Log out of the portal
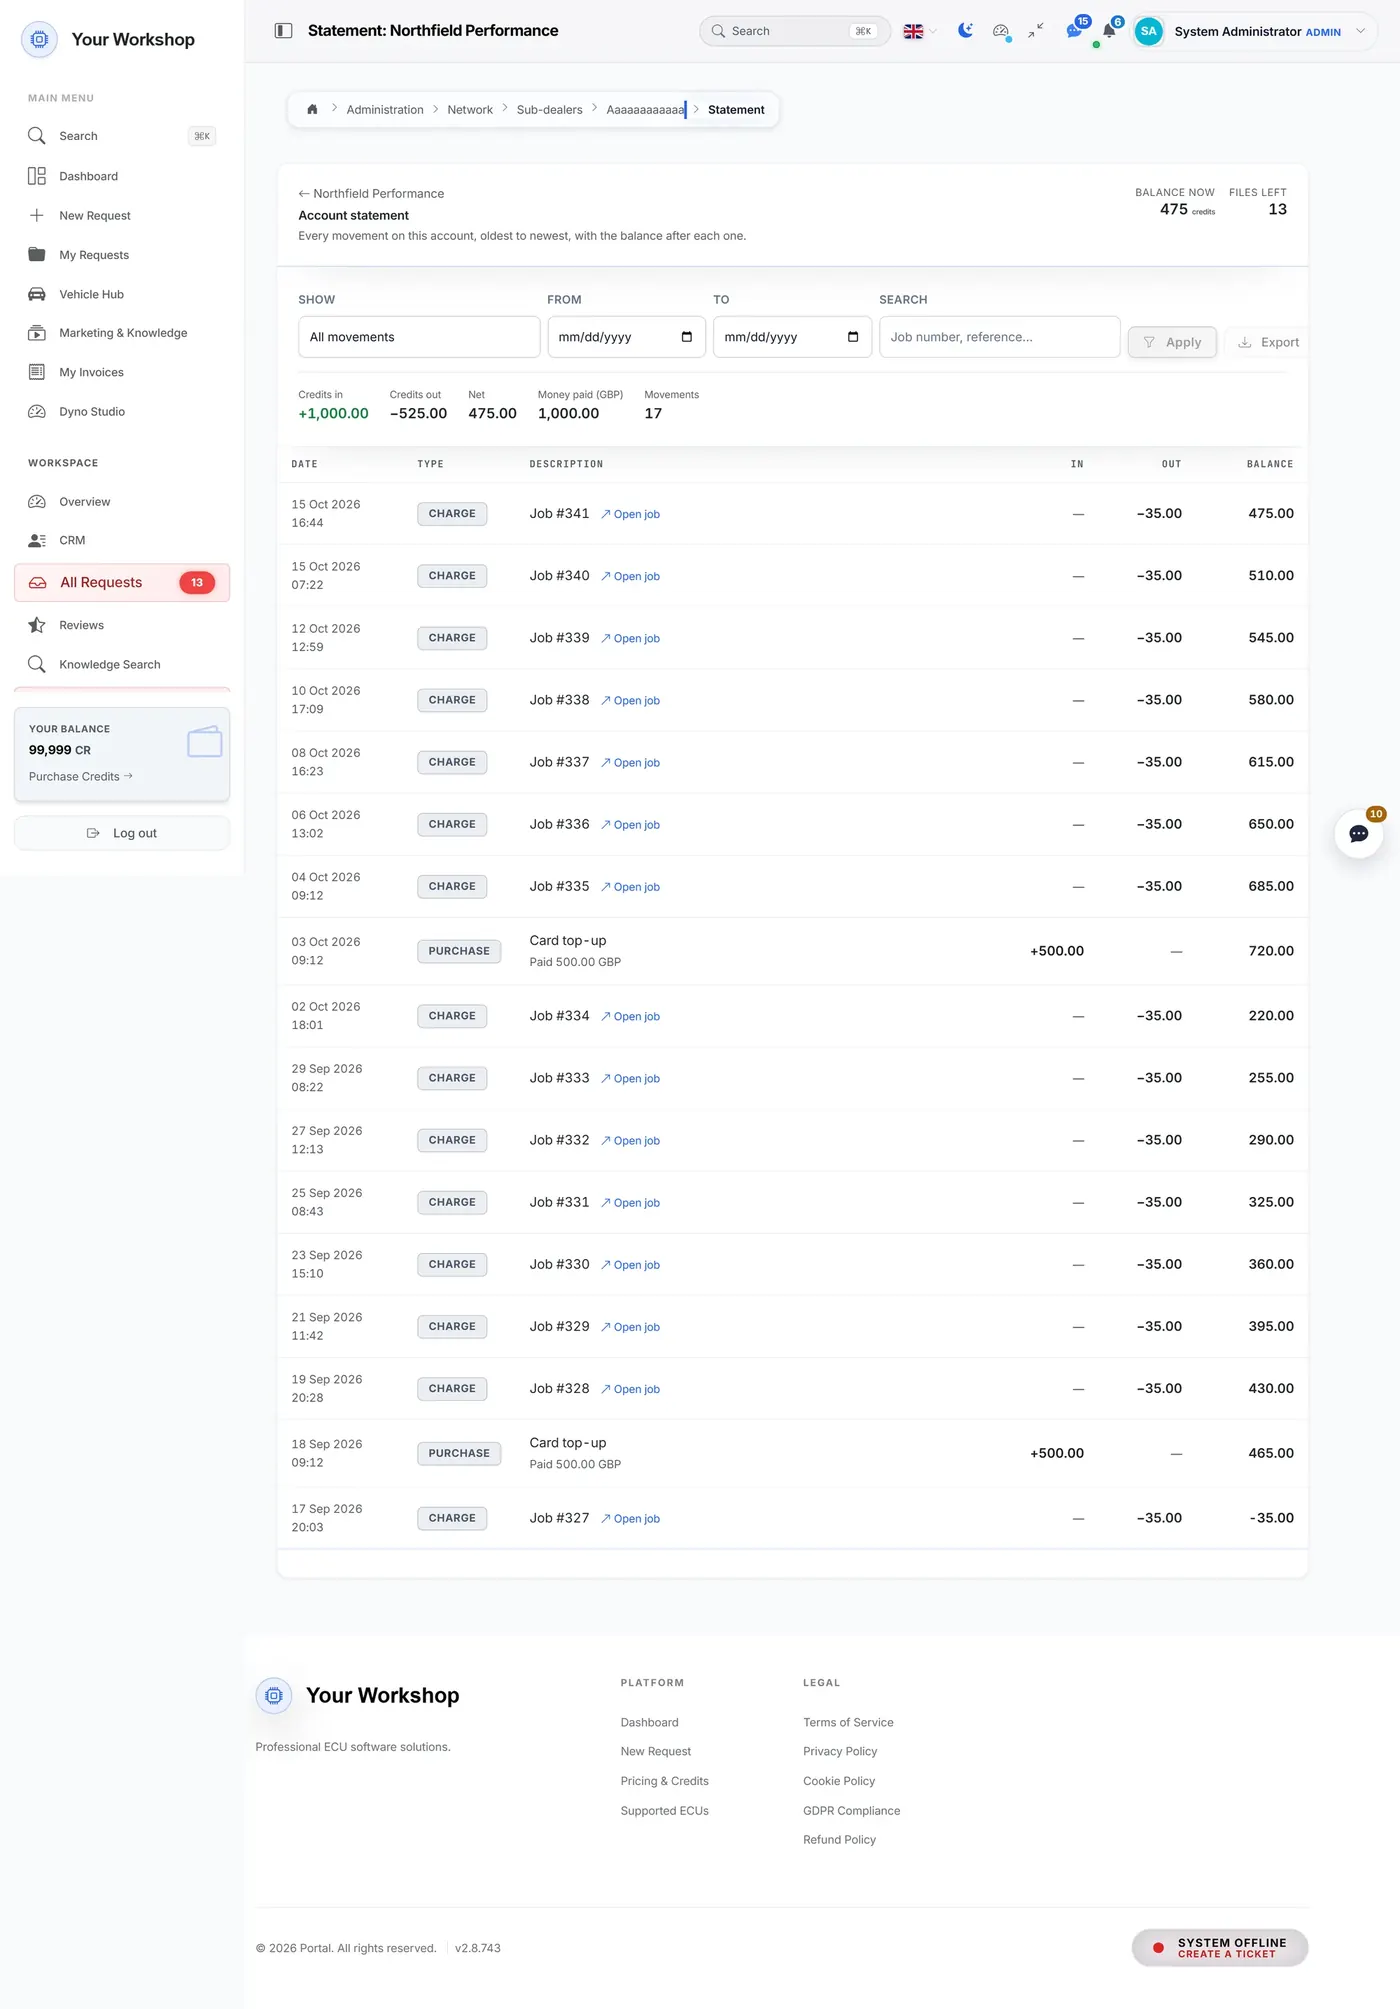This screenshot has height=2009, width=1400. [x=122, y=833]
